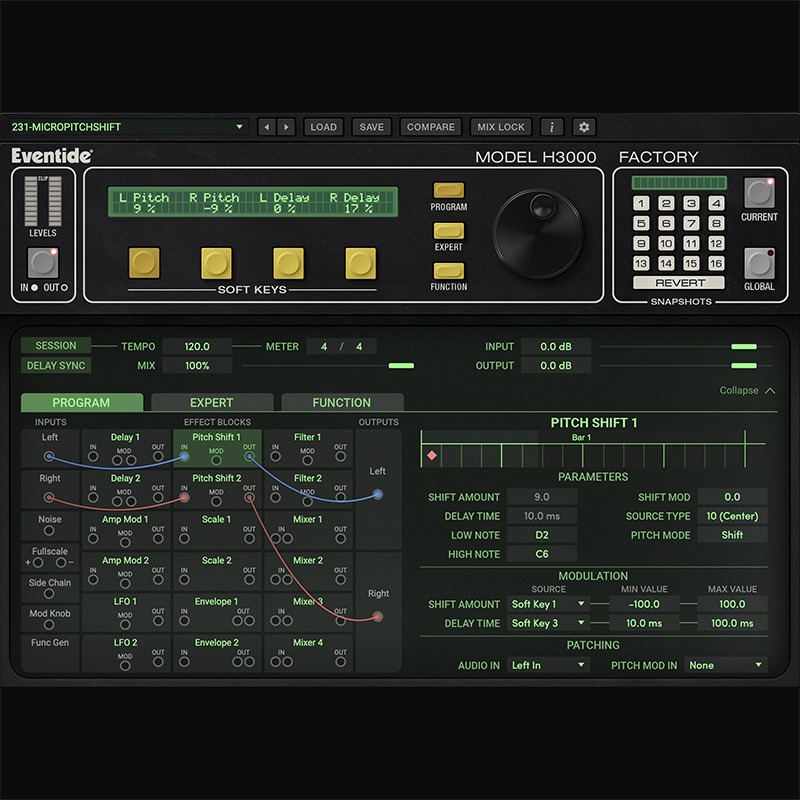Image resolution: width=800 pixels, height=800 pixels.
Task: Open Shift Amount modulation source dropdown
Action: (x=548, y=604)
